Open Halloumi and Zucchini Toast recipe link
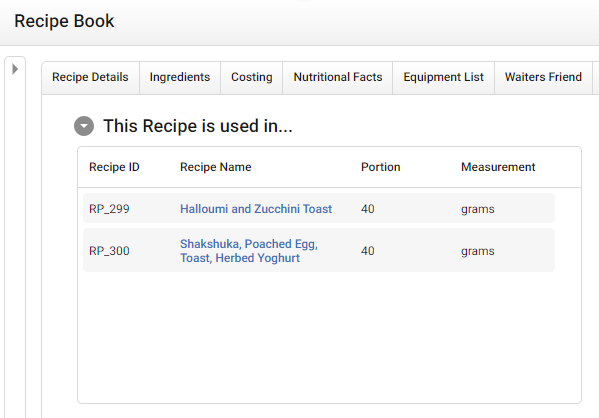The image size is (599, 418). [256, 209]
